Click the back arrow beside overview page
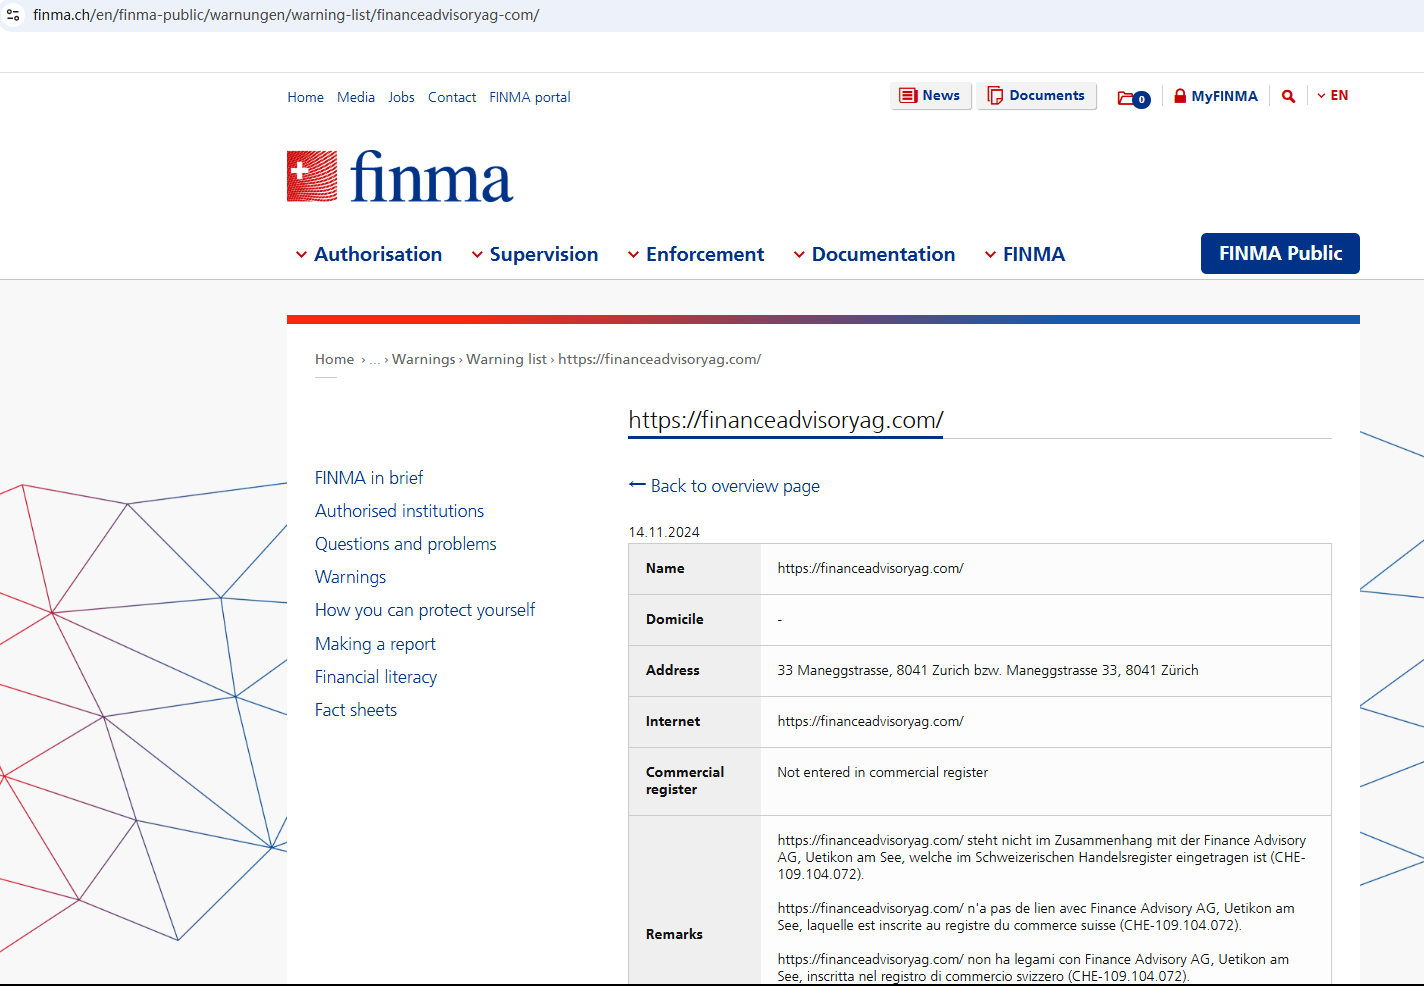The width and height of the screenshot is (1424, 986). (x=637, y=485)
